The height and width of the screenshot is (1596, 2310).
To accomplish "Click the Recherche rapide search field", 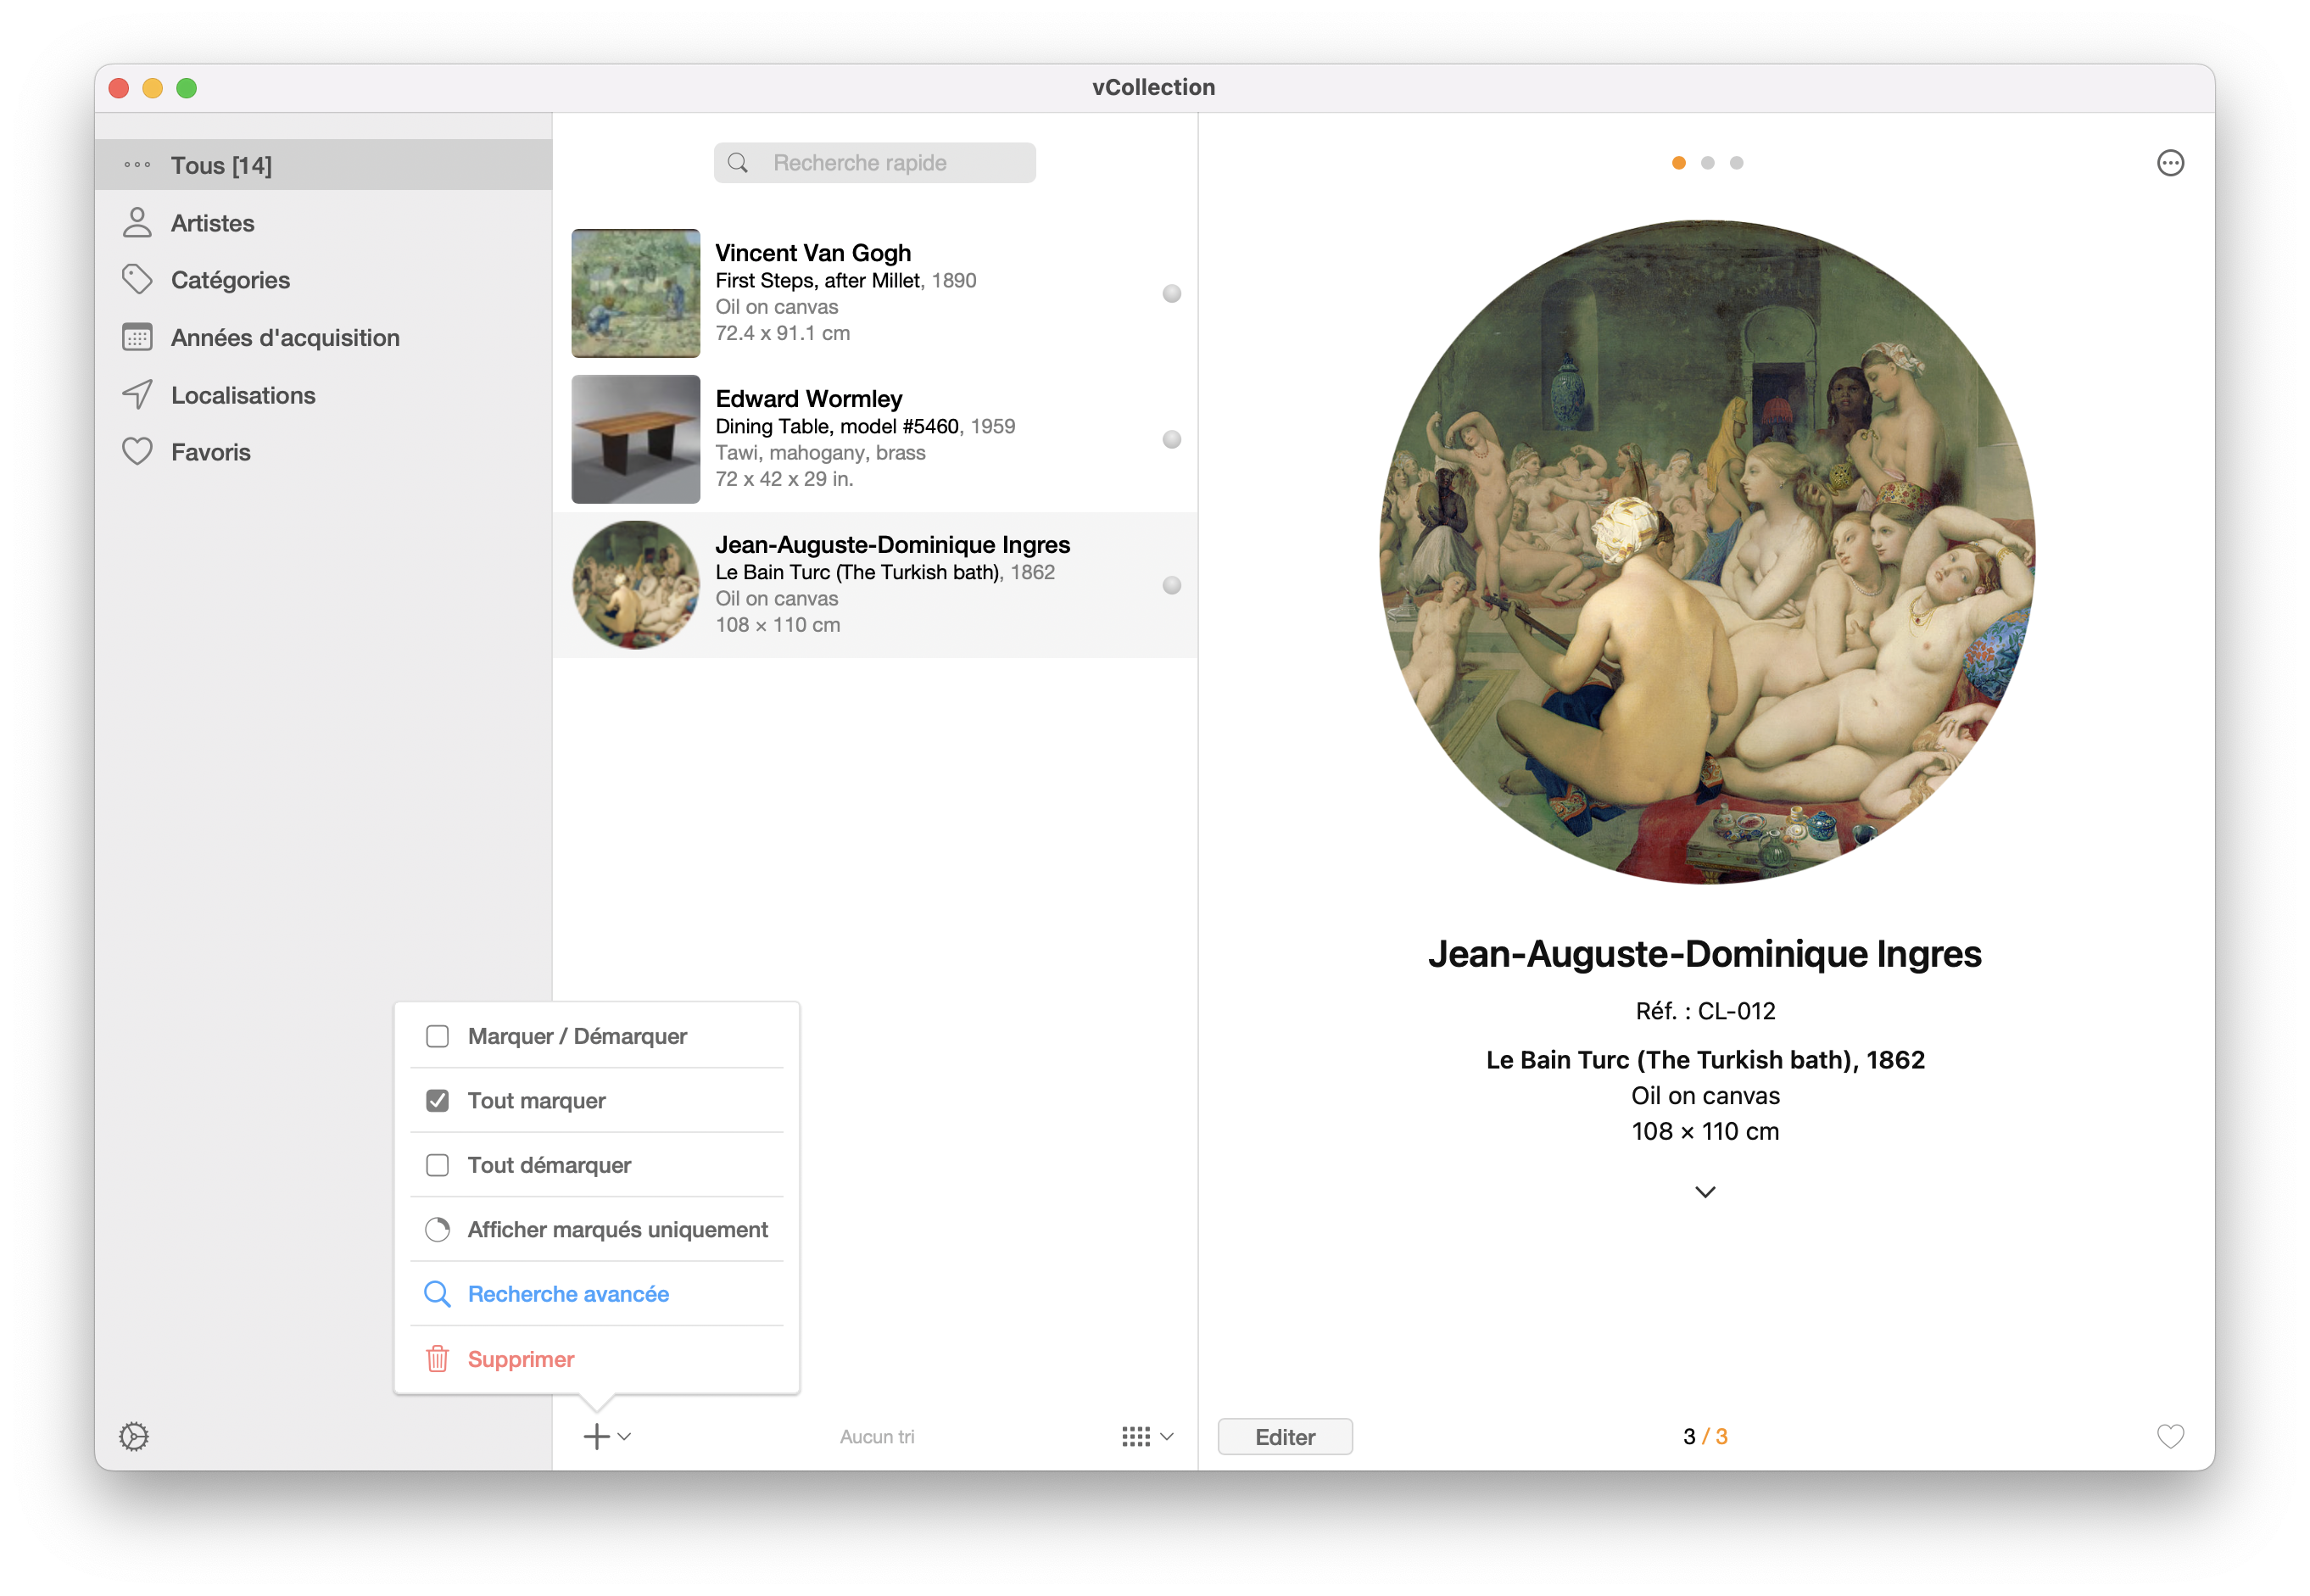I will point(875,163).
